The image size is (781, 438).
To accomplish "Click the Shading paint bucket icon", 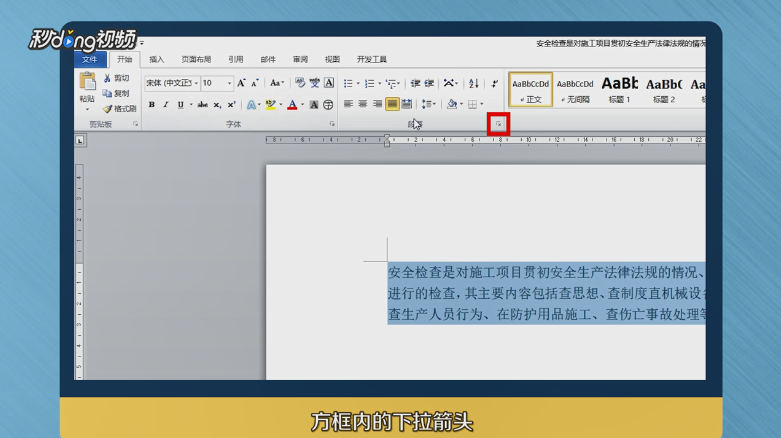I will (452, 104).
